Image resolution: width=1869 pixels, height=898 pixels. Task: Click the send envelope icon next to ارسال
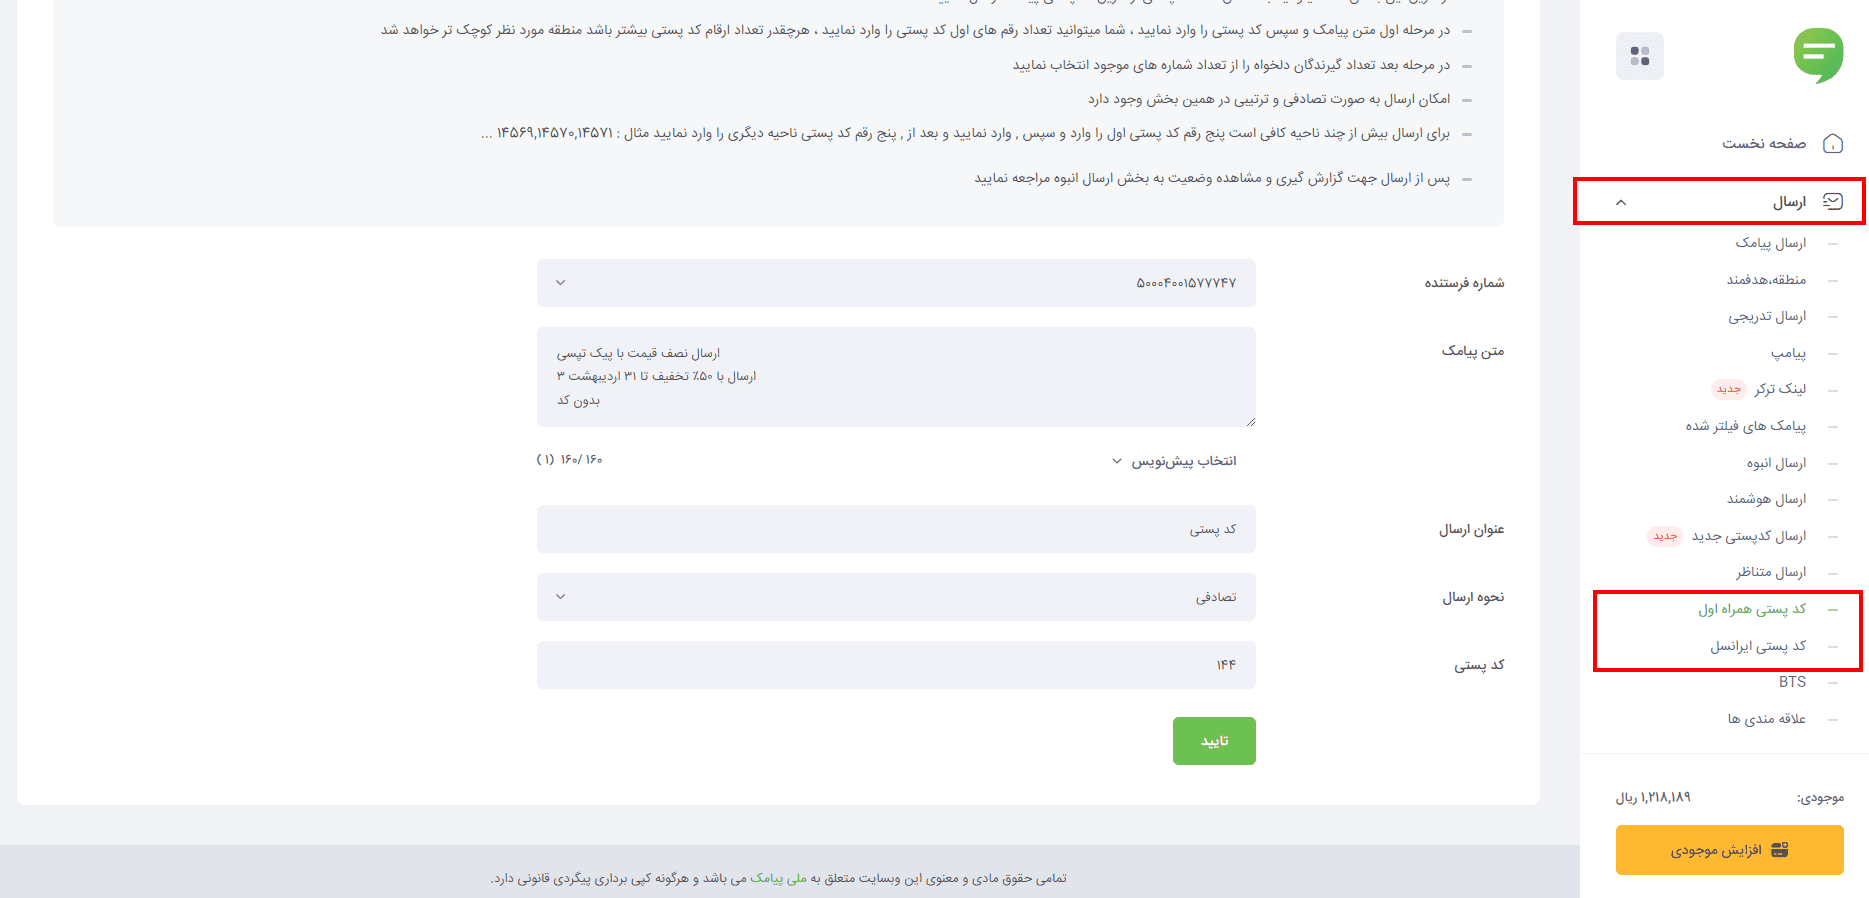tap(1835, 200)
